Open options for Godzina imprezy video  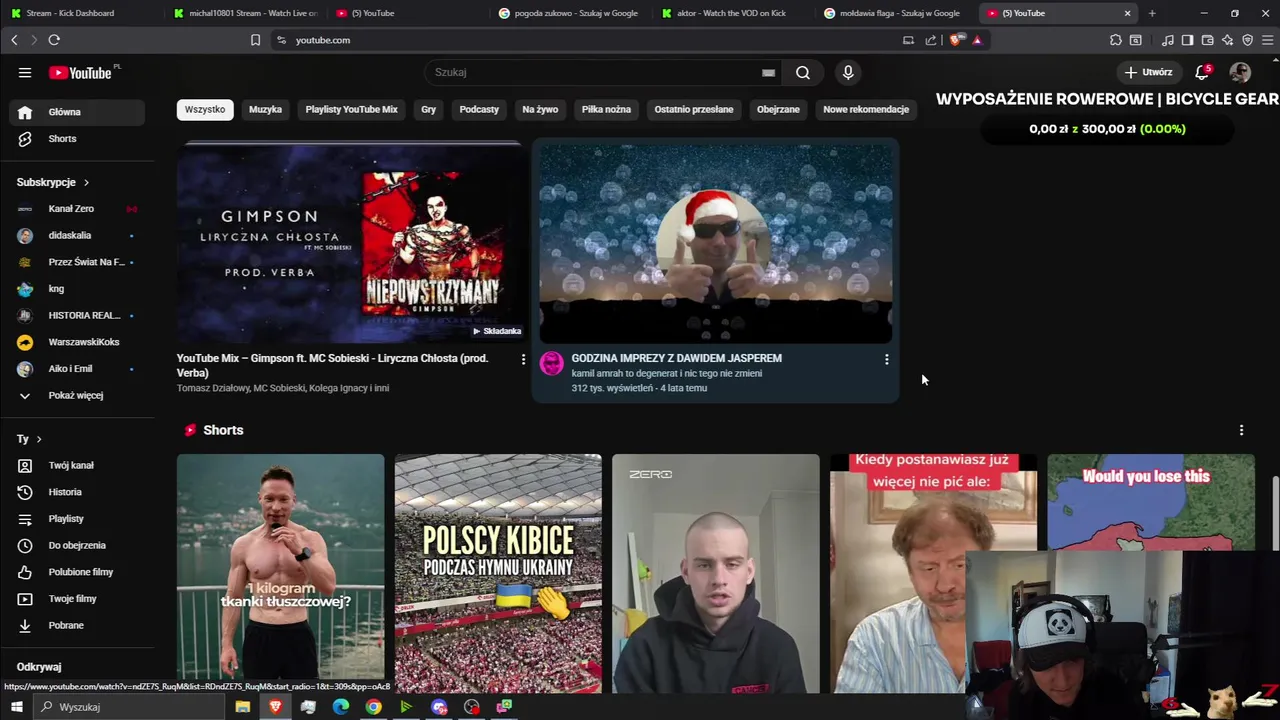point(886,359)
